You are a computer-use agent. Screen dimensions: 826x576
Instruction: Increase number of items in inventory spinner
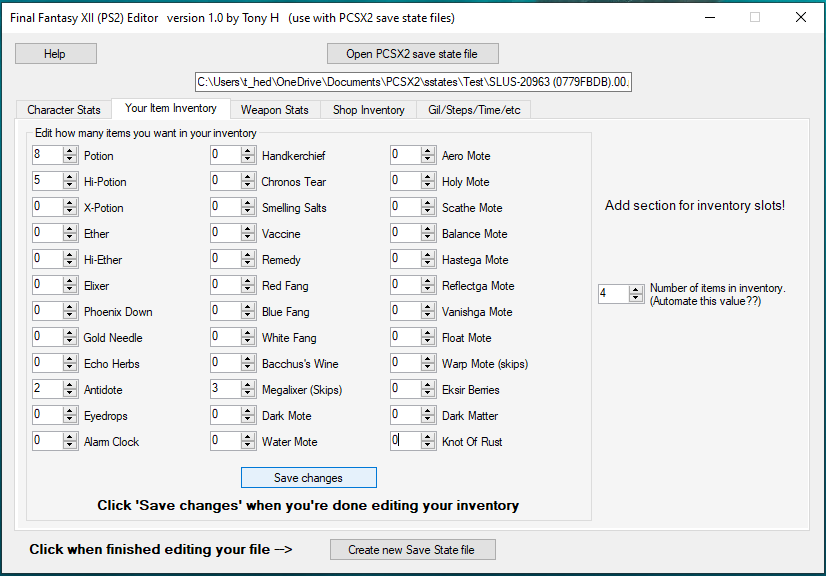tap(636, 289)
